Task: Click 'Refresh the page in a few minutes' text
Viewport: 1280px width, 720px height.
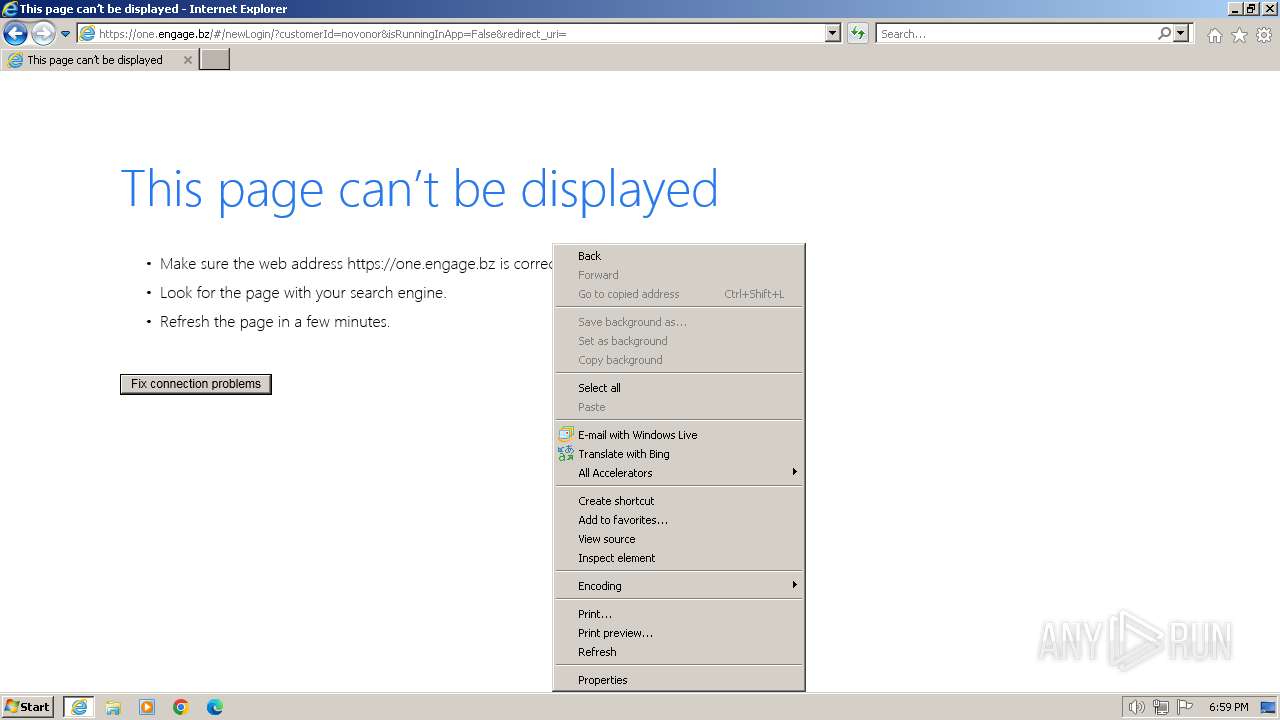Action: pyautogui.click(x=275, y=322)
